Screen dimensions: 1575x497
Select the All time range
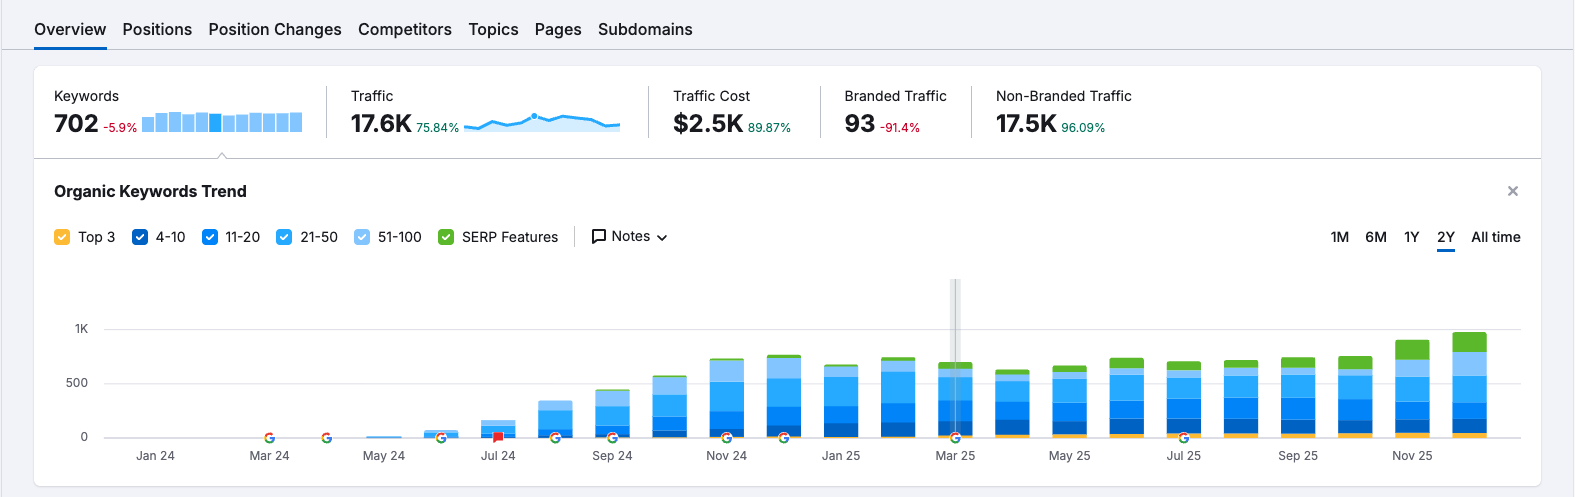pos(1495,237)
